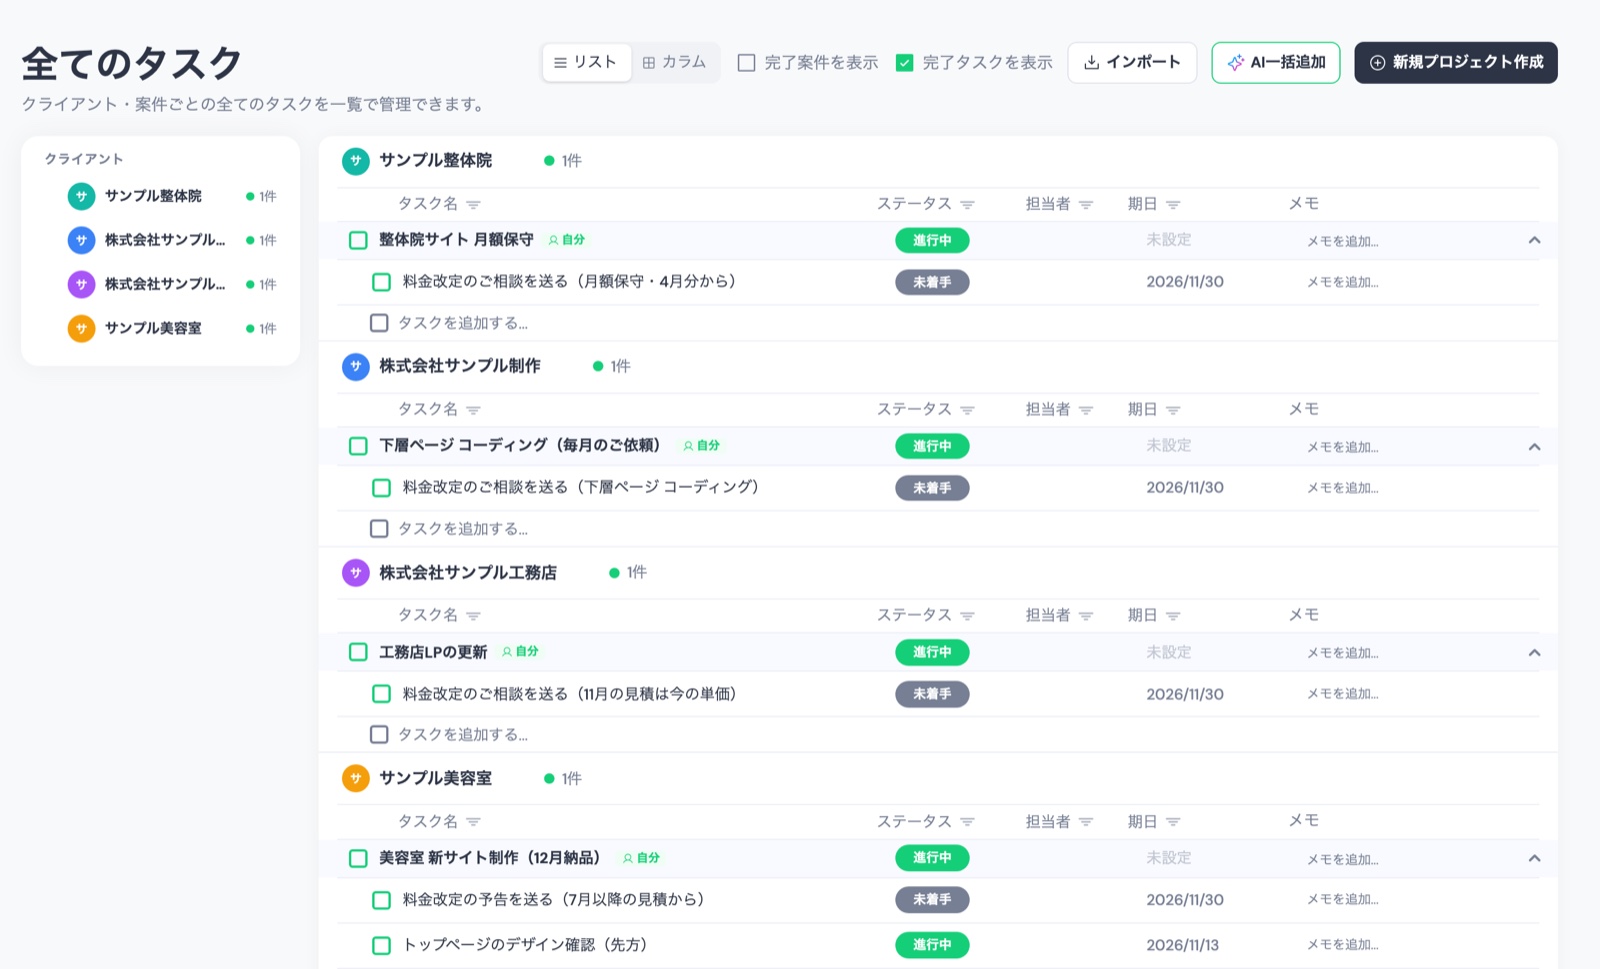Viewport: 1600px width, 969px height.
Task: Collapse the 下層ページ コーディング project row
Action: point(1534,447)
